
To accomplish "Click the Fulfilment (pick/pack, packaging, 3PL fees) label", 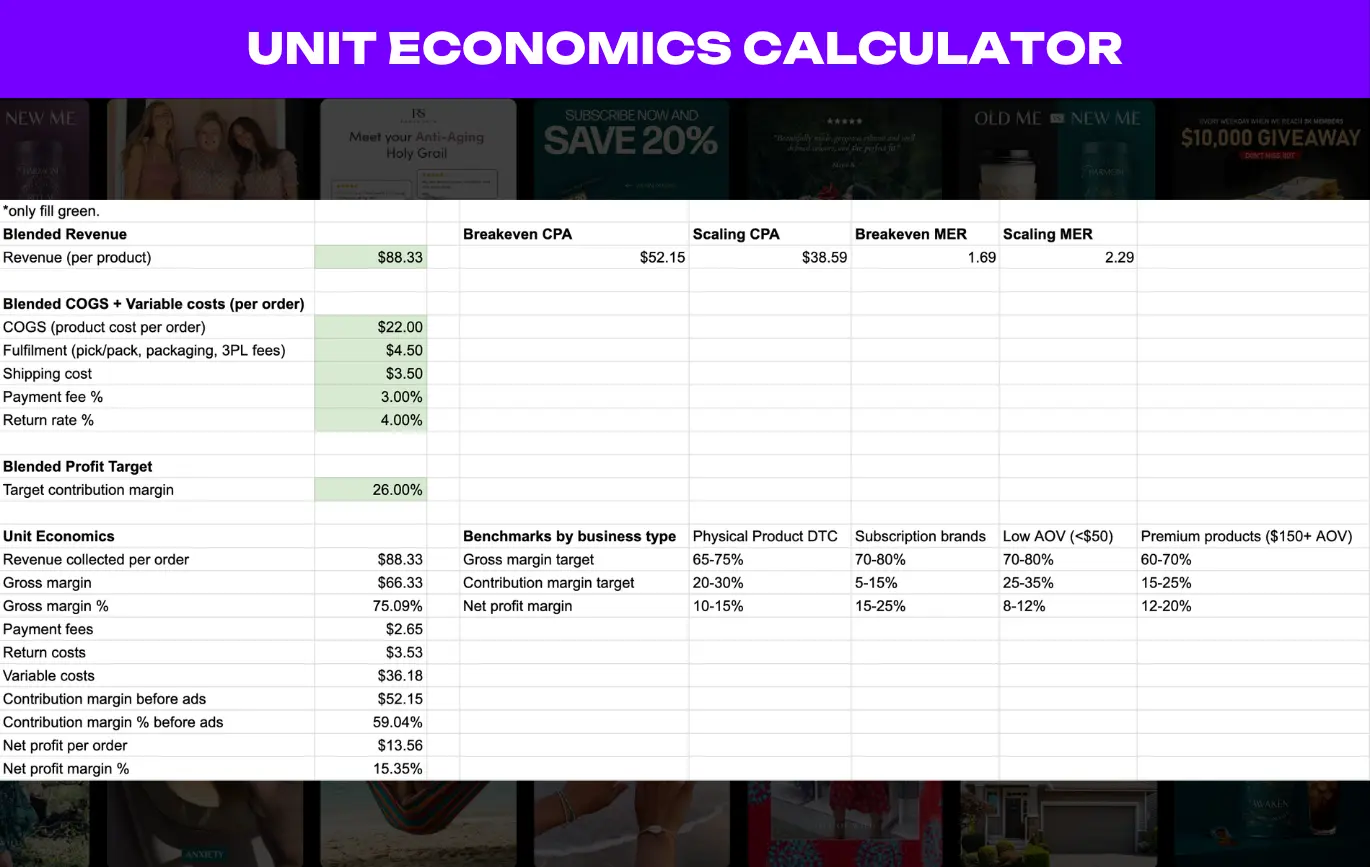I will [144, 350].
